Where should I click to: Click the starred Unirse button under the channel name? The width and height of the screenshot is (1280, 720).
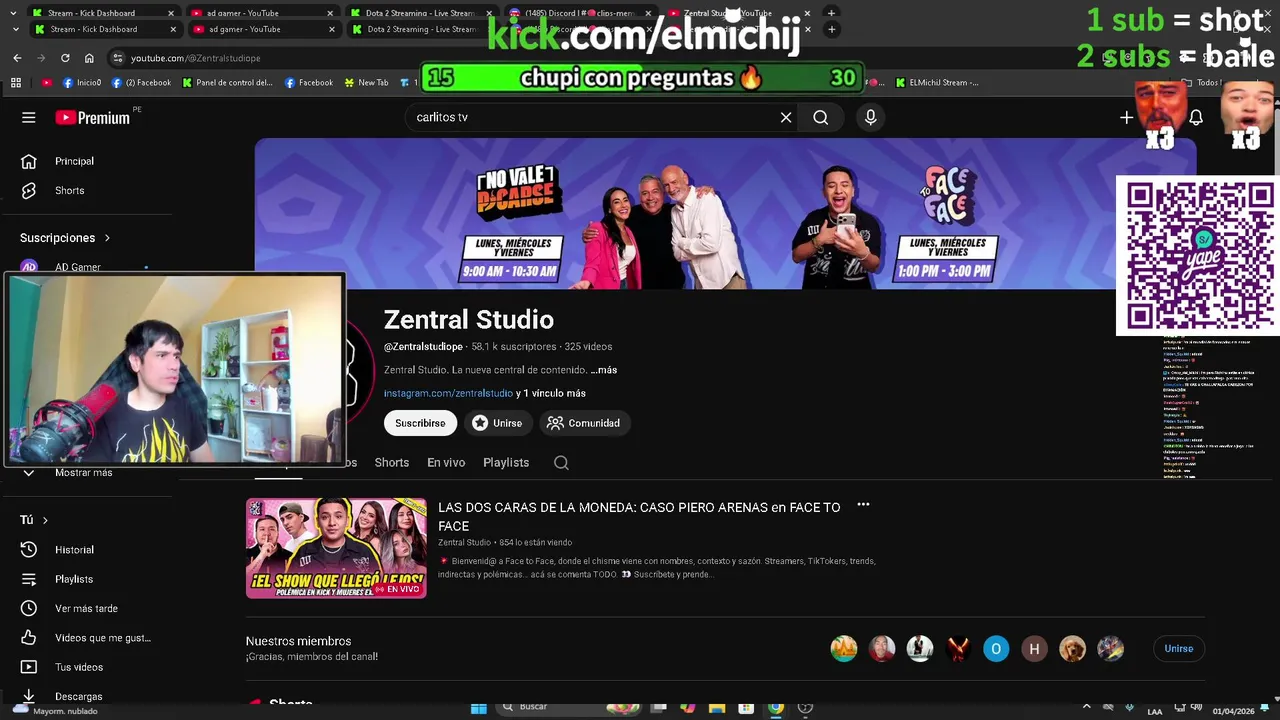pyautogui.click(x=497, y=423)
